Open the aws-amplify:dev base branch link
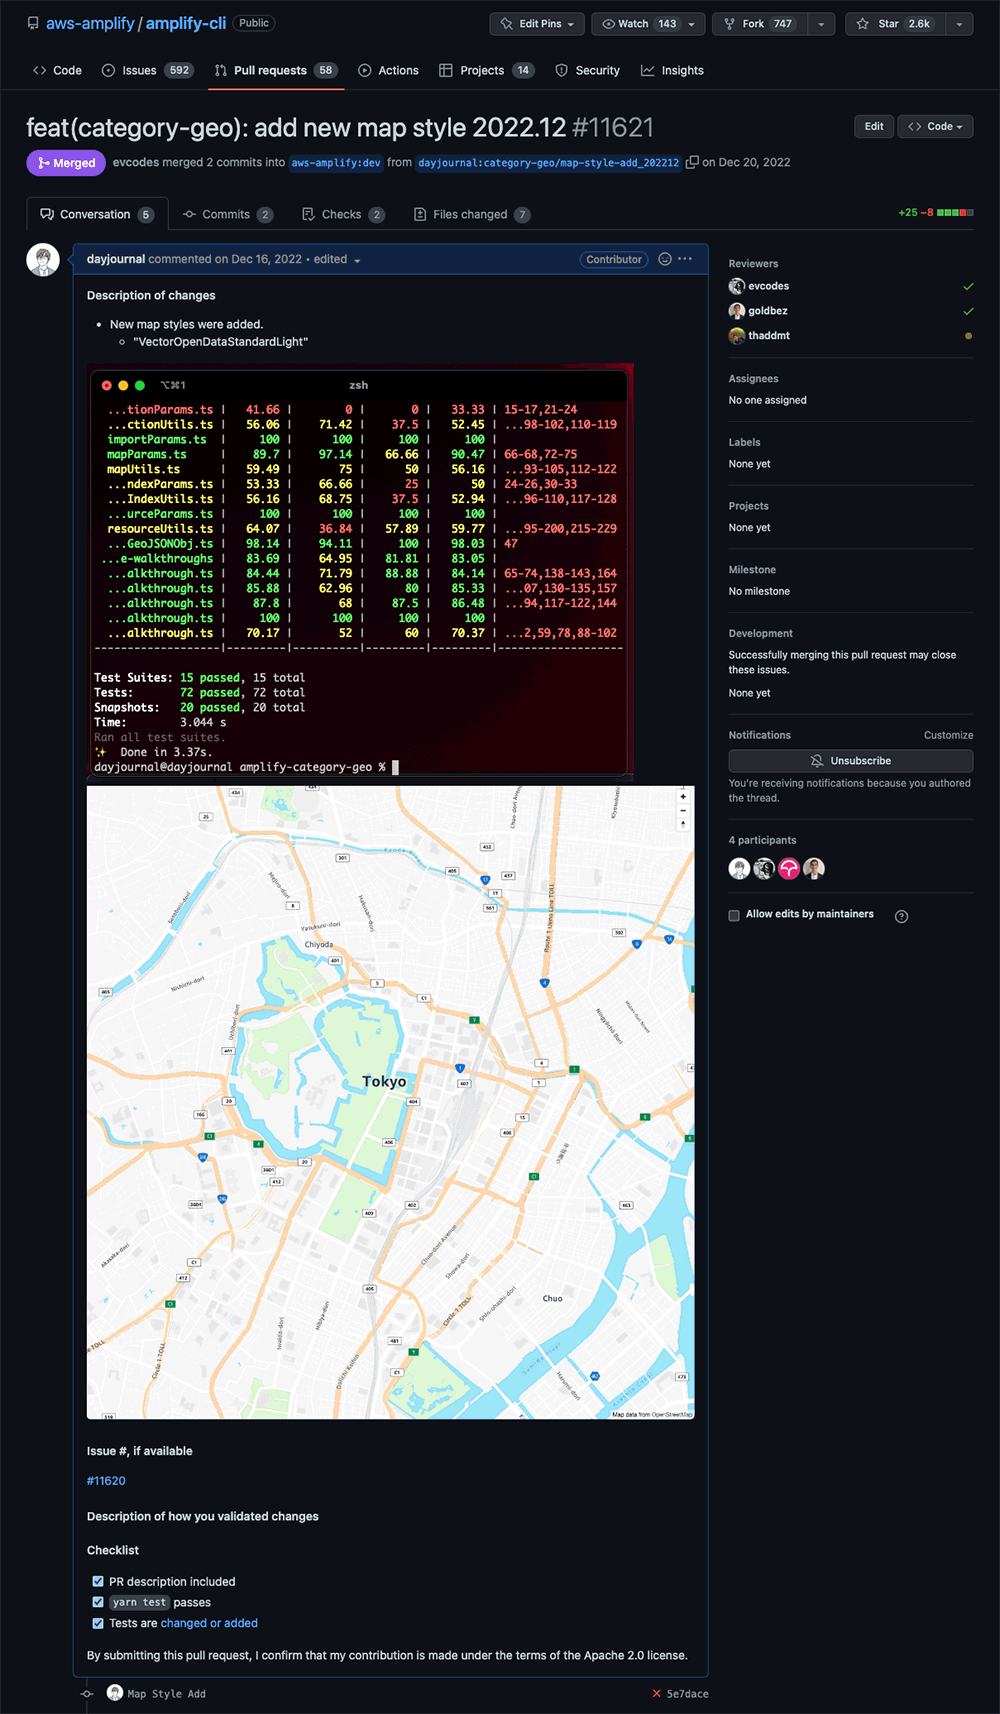 pos(336,162)
